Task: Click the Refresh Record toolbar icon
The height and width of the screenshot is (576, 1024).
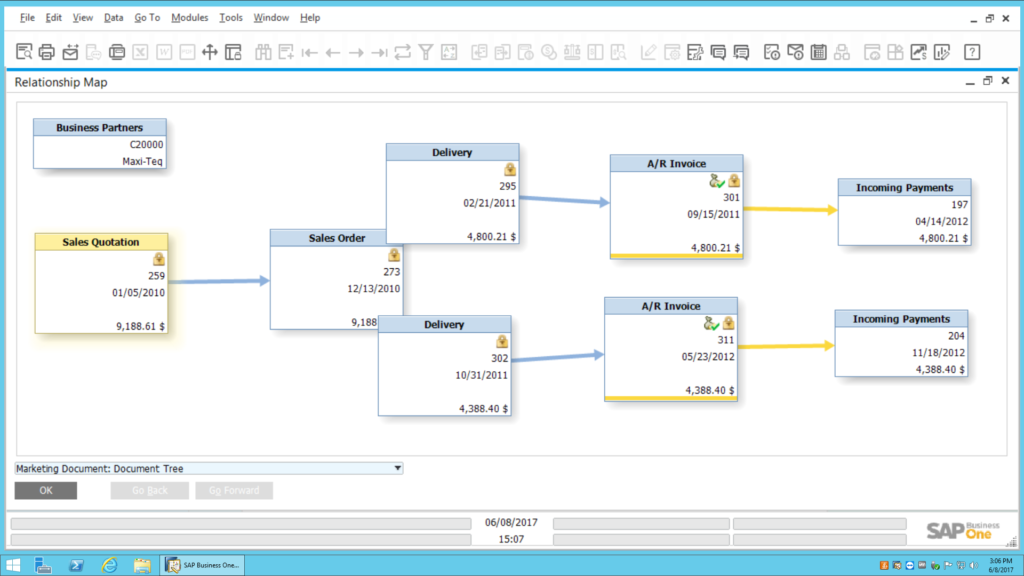Action: tap(403, 50)
